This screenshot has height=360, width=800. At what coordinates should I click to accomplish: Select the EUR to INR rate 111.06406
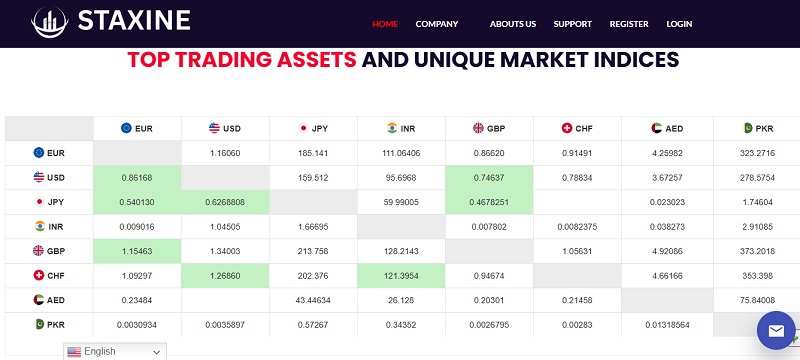(x=401, y=153)
